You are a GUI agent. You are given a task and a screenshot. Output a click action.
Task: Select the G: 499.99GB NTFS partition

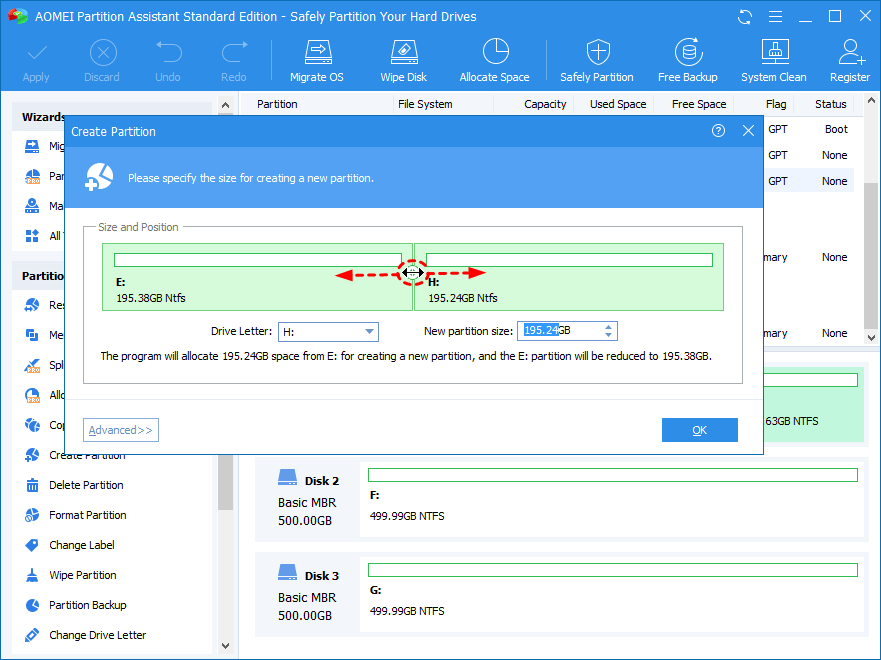pos(612,594)
